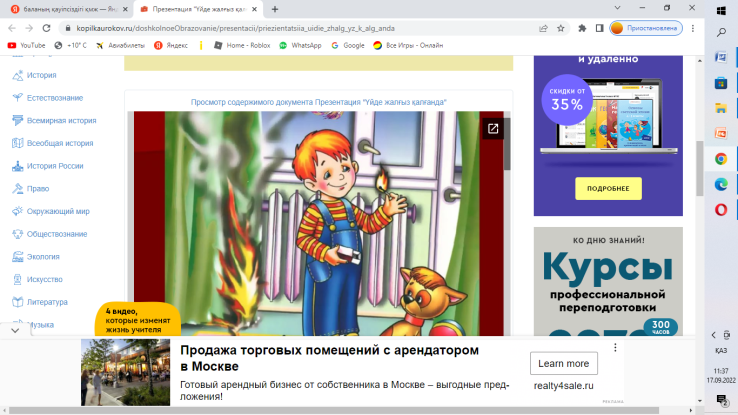
Task: Open the Google bookmark
Action: click(348, 46)
